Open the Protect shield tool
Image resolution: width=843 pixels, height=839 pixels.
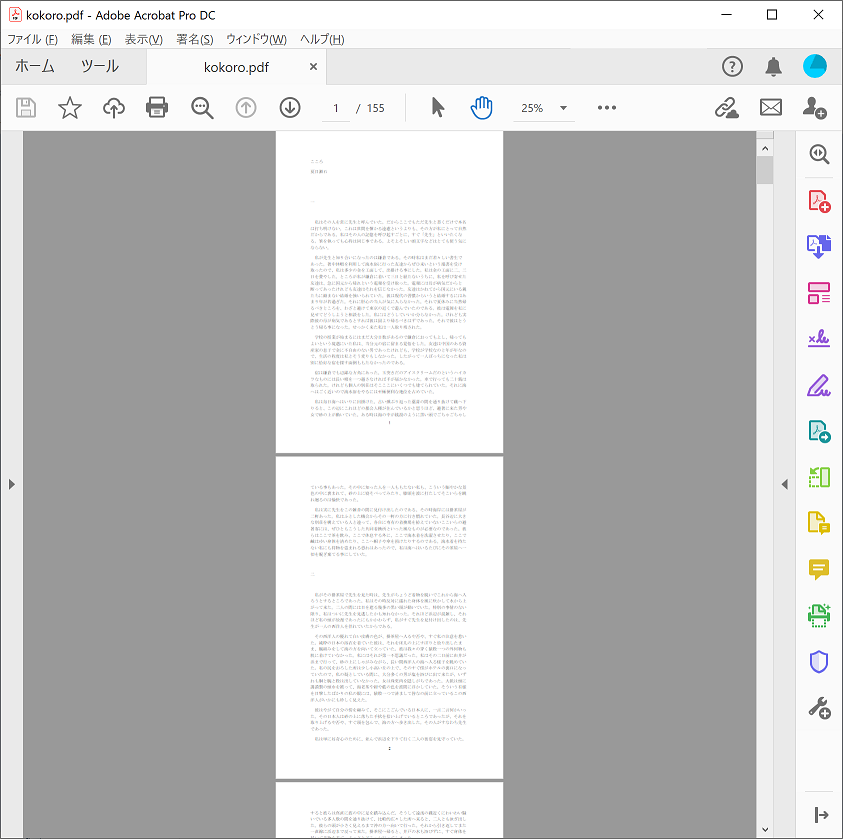(x=819, y=662)
